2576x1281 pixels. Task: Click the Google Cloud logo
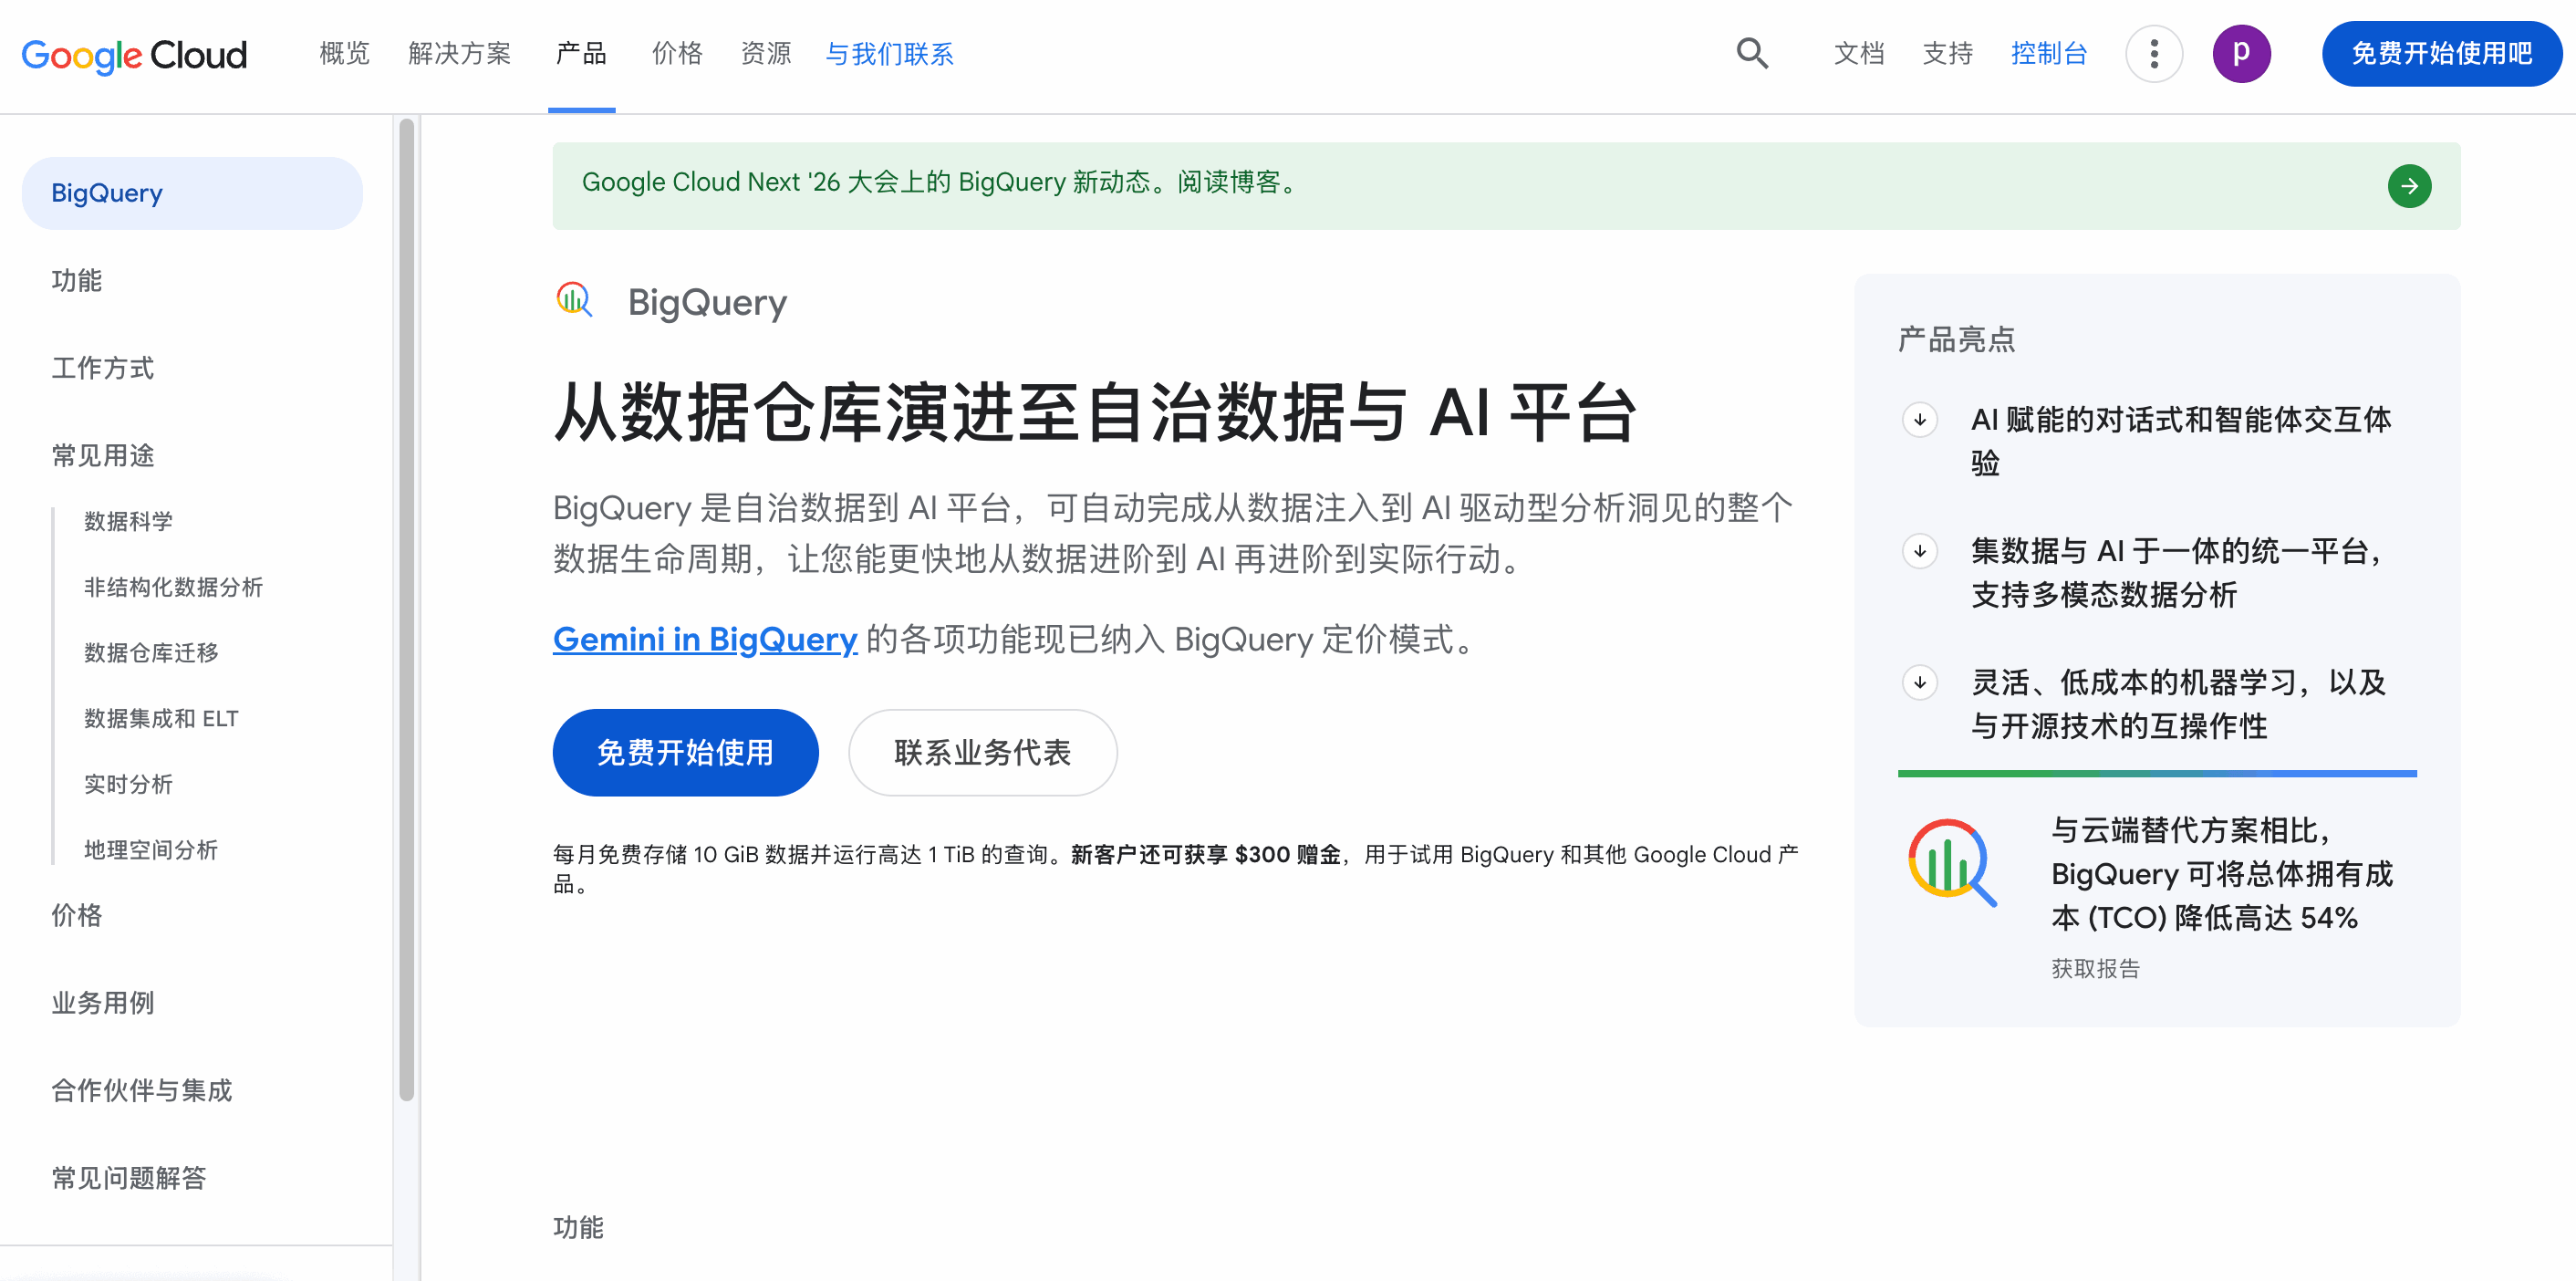coord(134,54)
